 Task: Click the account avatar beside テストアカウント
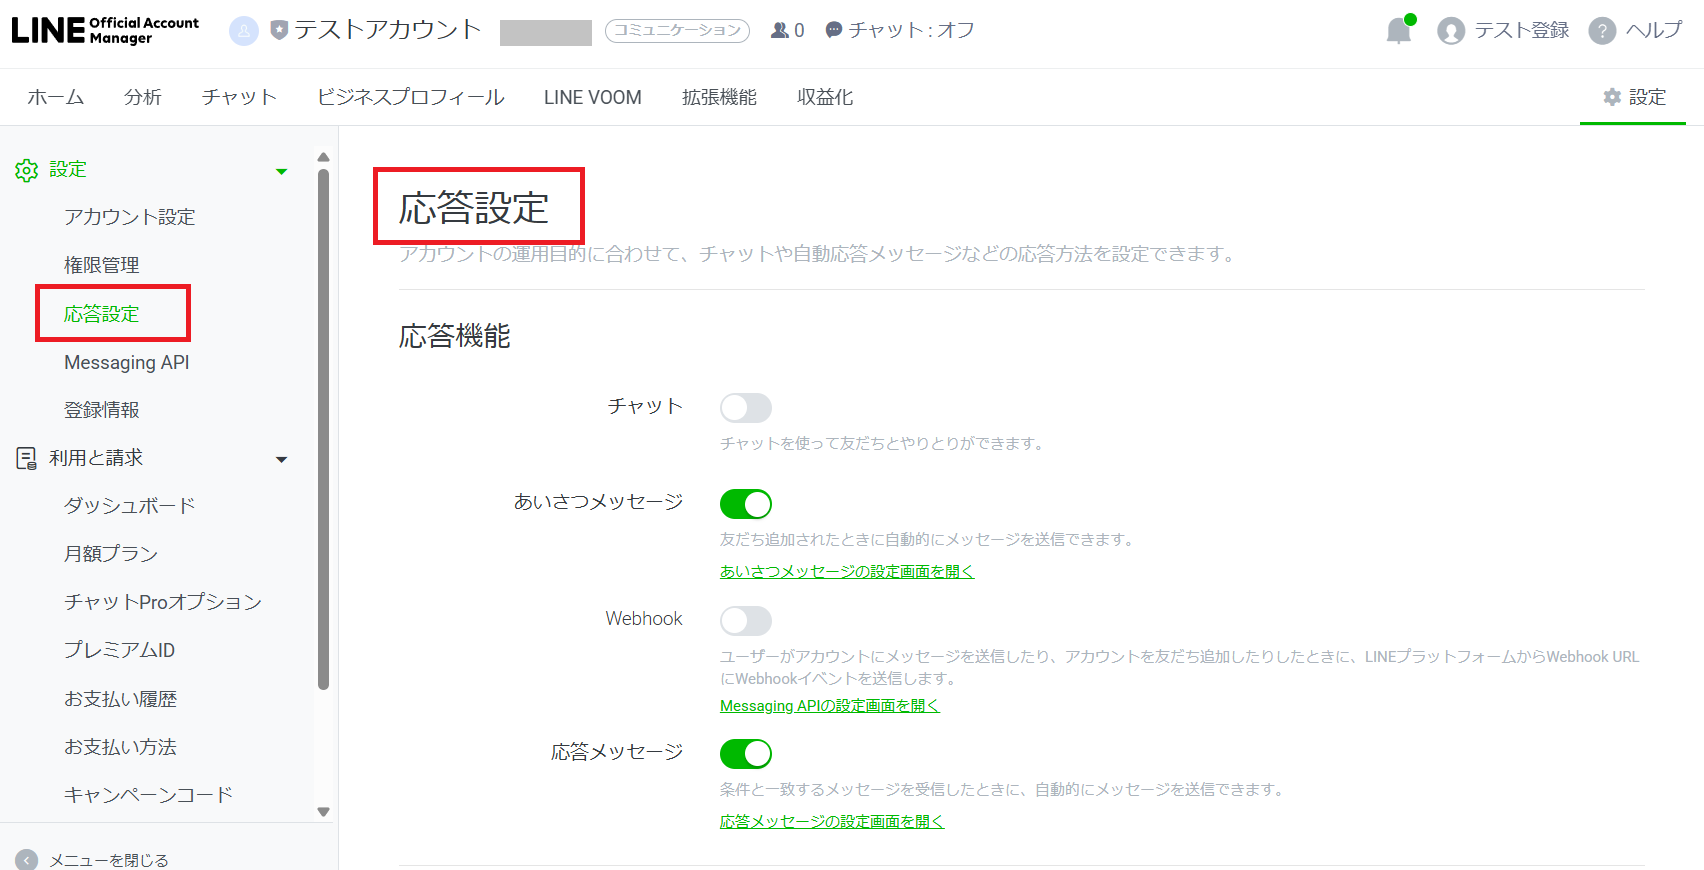click(244, 31)
